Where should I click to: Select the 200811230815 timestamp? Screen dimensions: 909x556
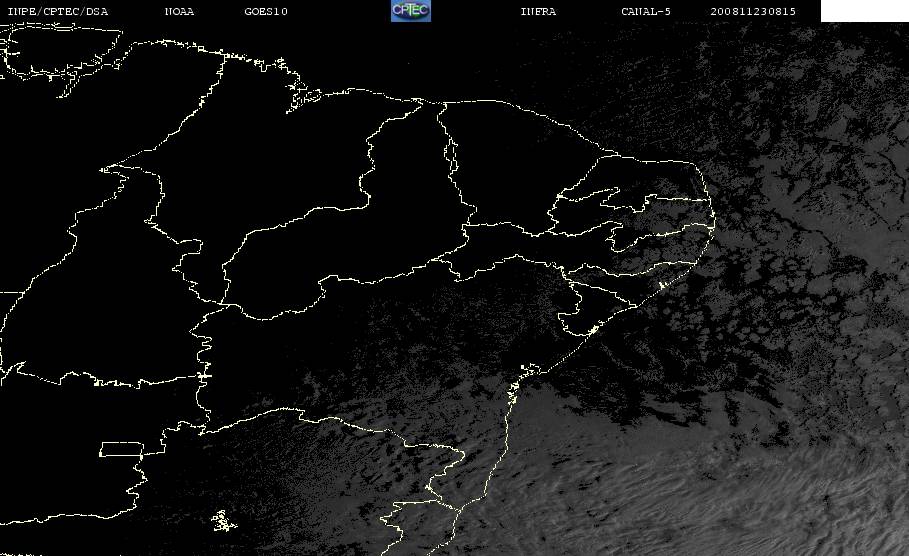[753, 12]
